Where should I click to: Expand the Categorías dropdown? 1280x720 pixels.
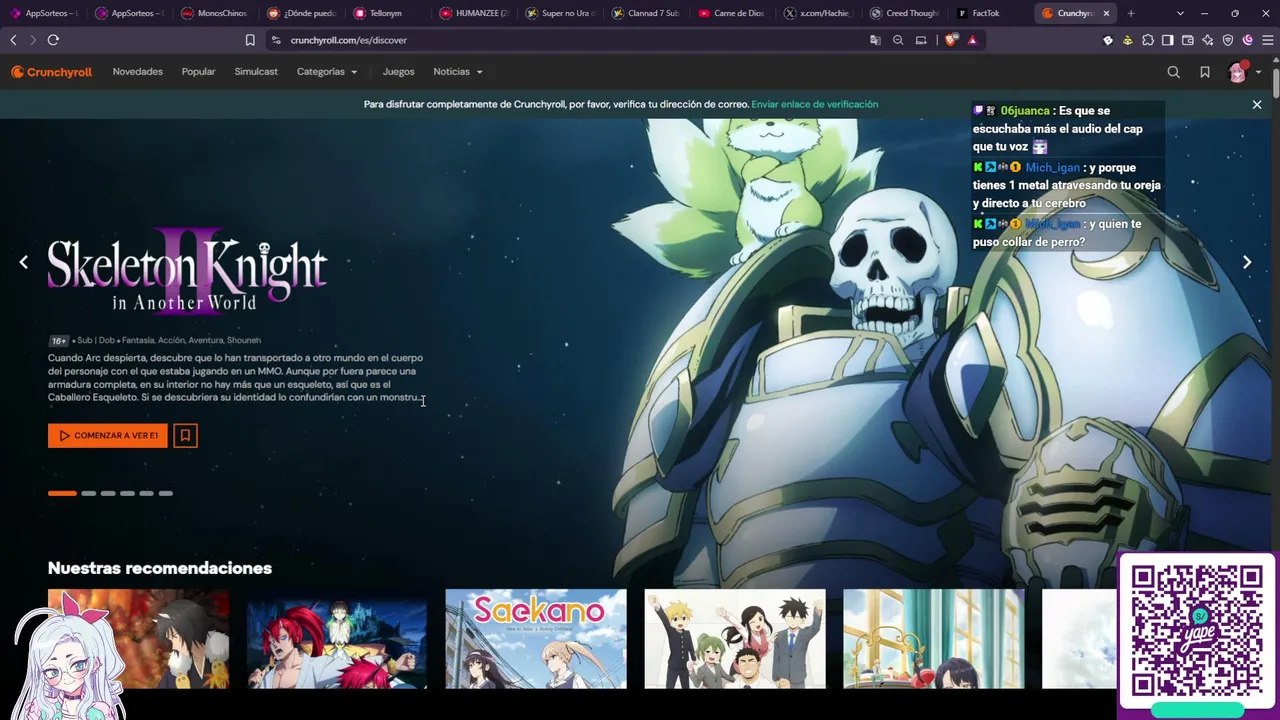(x=327, y=72)
